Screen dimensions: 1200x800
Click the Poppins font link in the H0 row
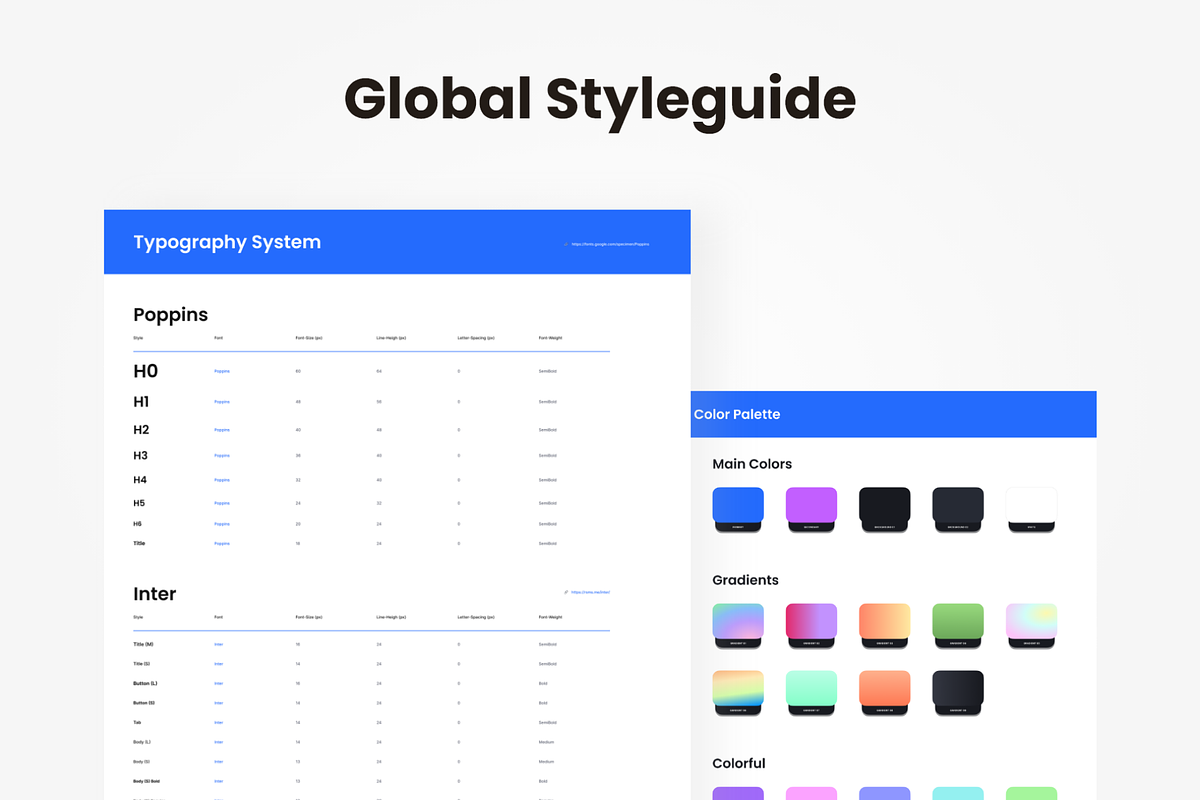(x=222, y=371)
